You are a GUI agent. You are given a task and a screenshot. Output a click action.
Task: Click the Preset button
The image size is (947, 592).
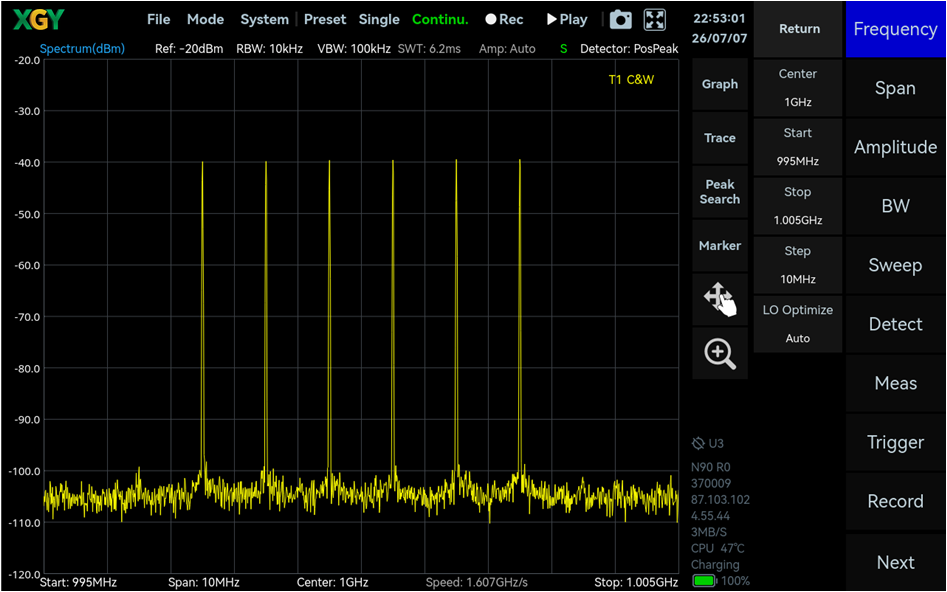click(x=325, y=19)
